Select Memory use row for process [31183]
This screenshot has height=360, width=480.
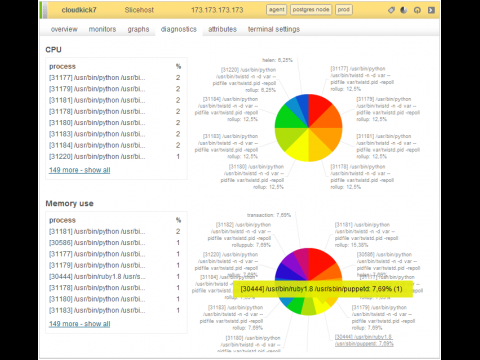(x=115, y=310)
